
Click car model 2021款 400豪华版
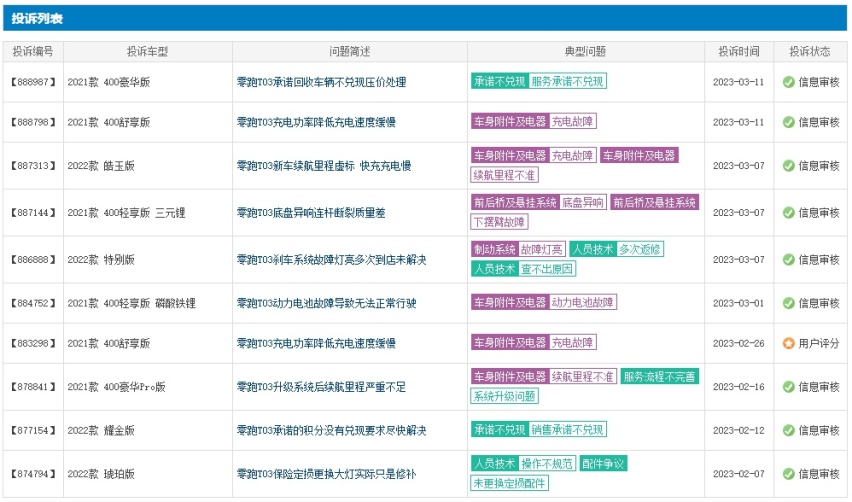pyautogui.click(x=109, y=82)
